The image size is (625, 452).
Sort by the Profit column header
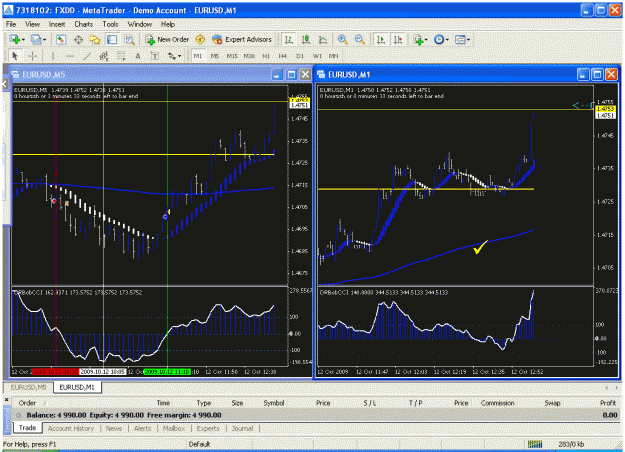(608, 403)
